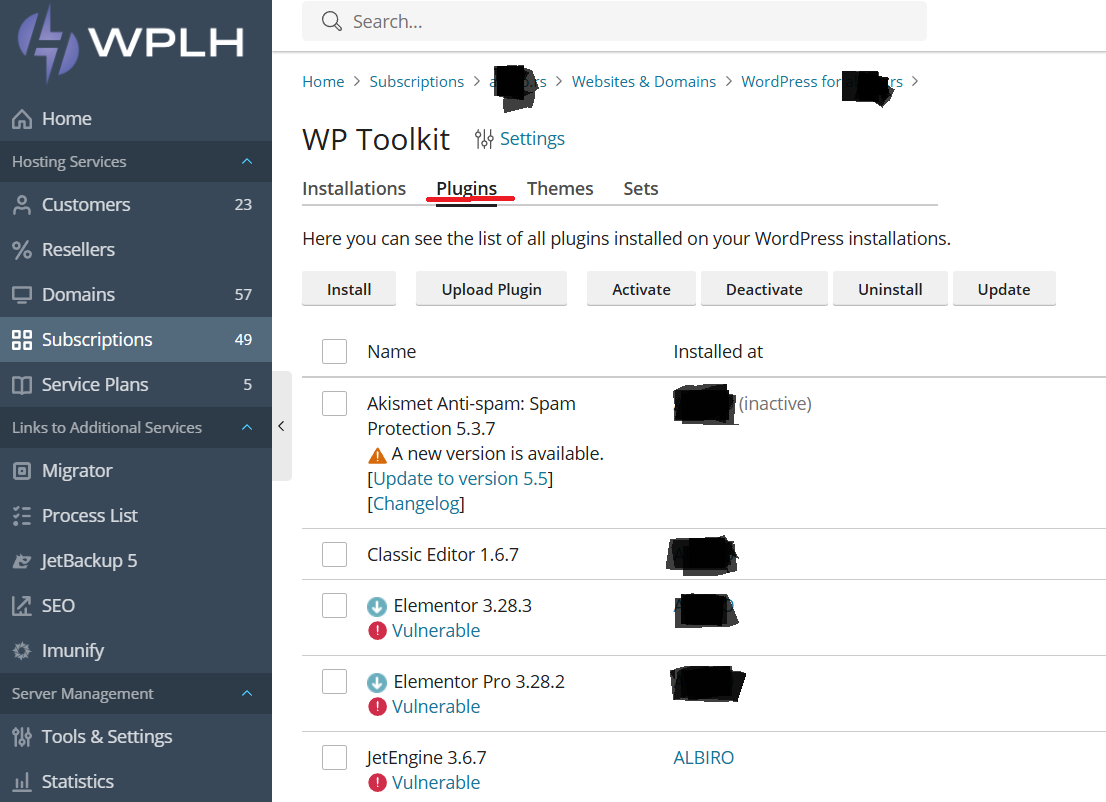Check the Elementor Pro 3.28.2 checkbox

(x=334, y=681)
